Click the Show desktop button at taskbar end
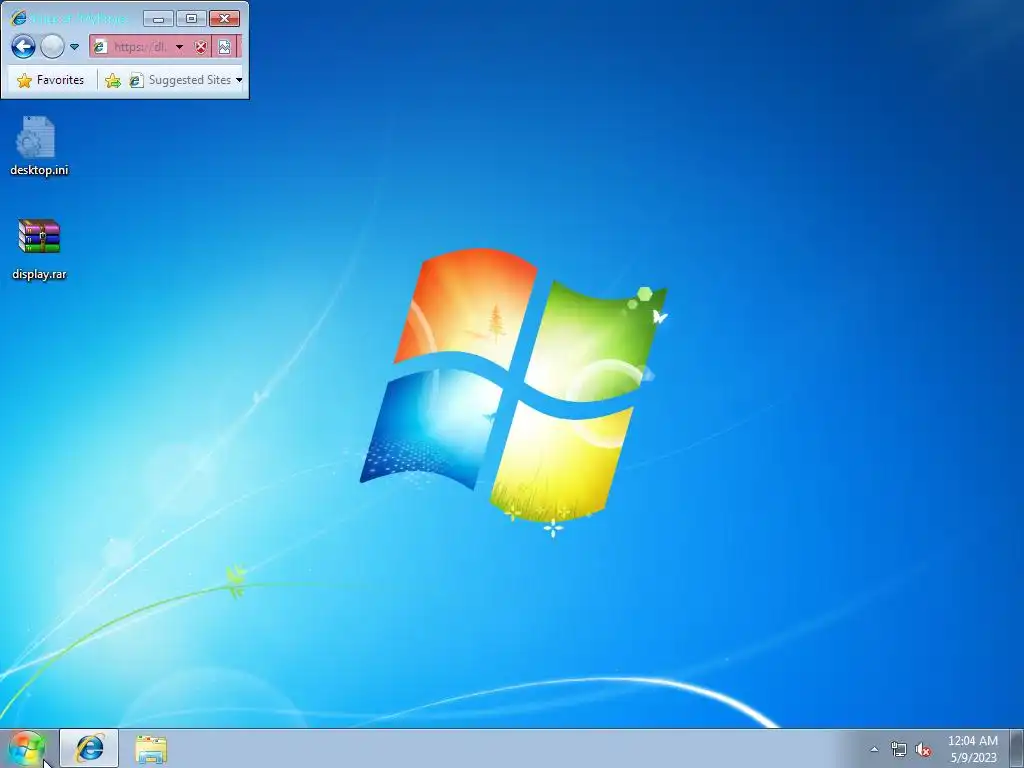Screen dimensions: 1024x768 coord(1016,748)
